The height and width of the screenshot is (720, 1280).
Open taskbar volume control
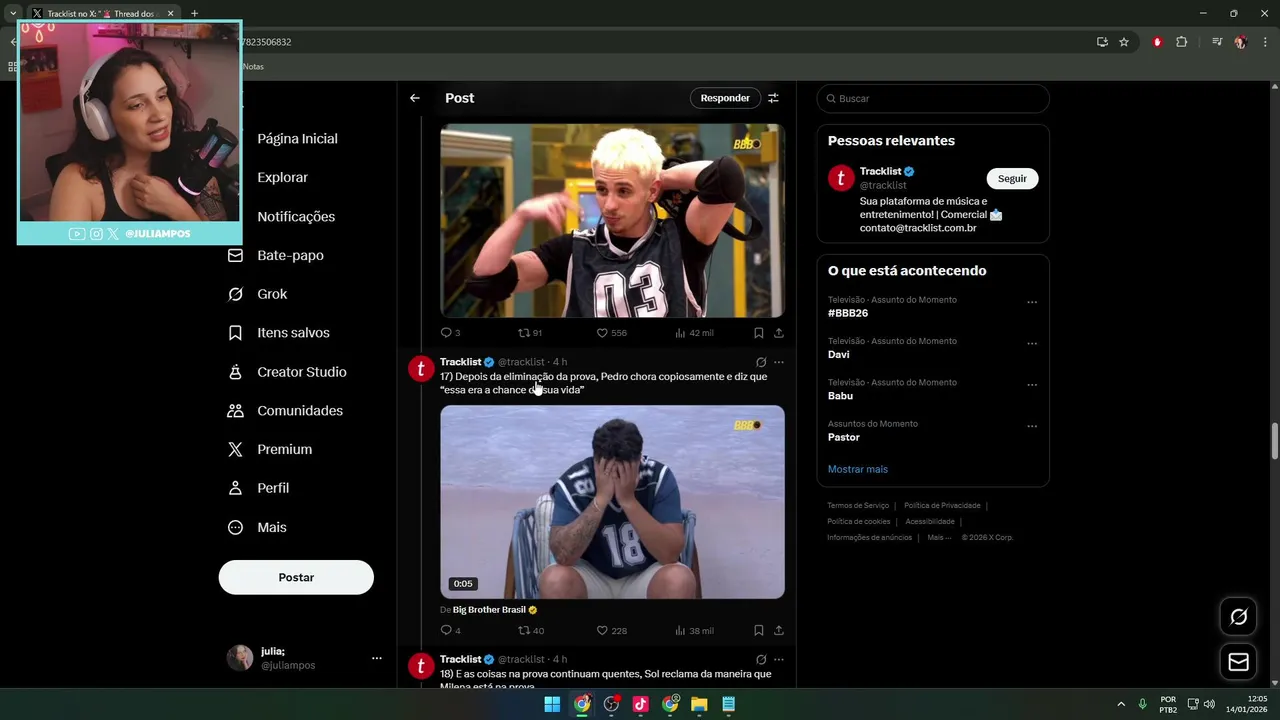[1209, 704]
